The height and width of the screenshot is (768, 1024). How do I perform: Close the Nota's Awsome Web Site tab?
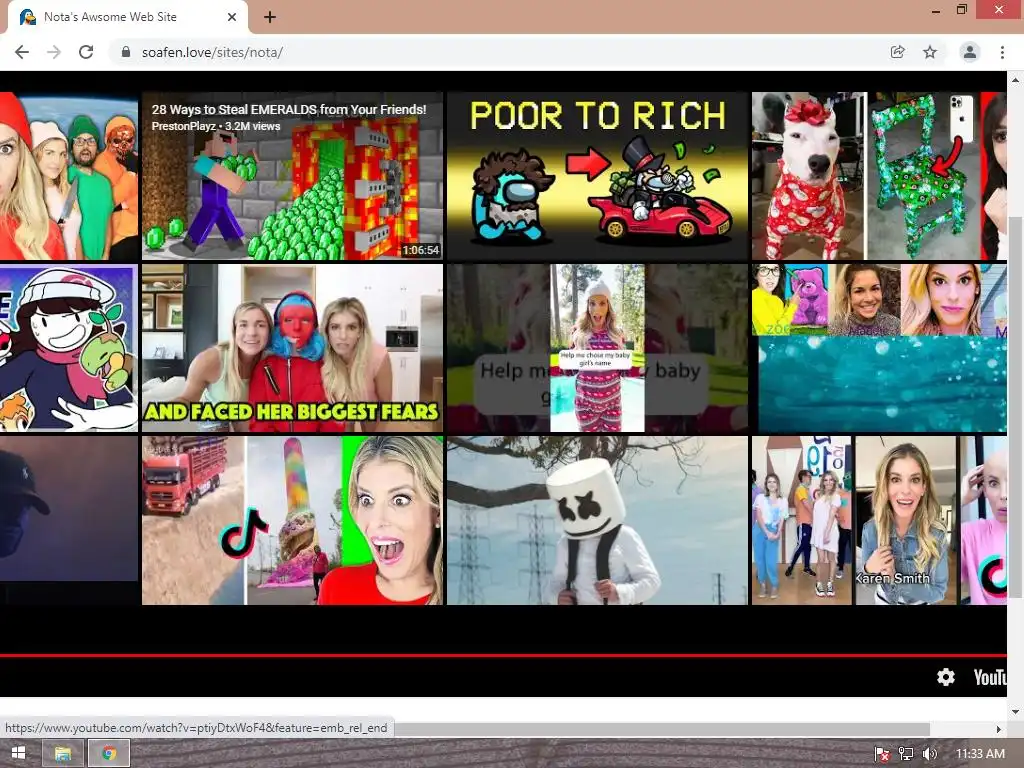pos(232,17)
